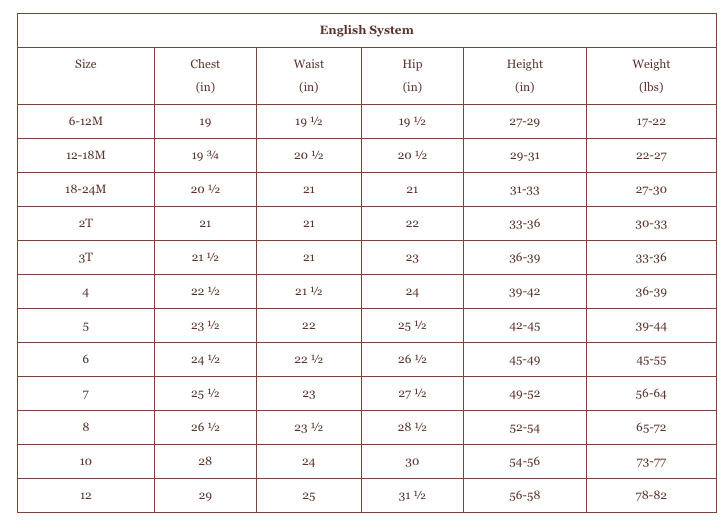Click the Hip (in) column header

(412, 75)
